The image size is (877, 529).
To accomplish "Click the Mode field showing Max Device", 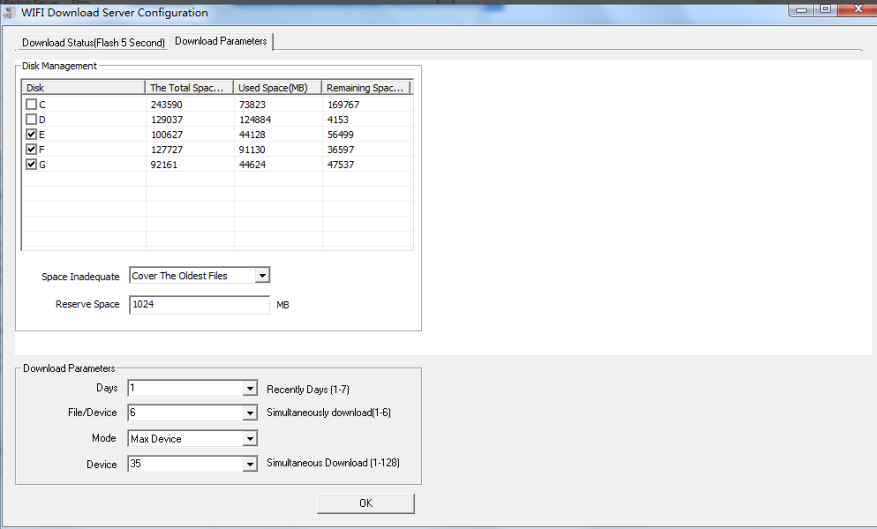I will (186, 439).
